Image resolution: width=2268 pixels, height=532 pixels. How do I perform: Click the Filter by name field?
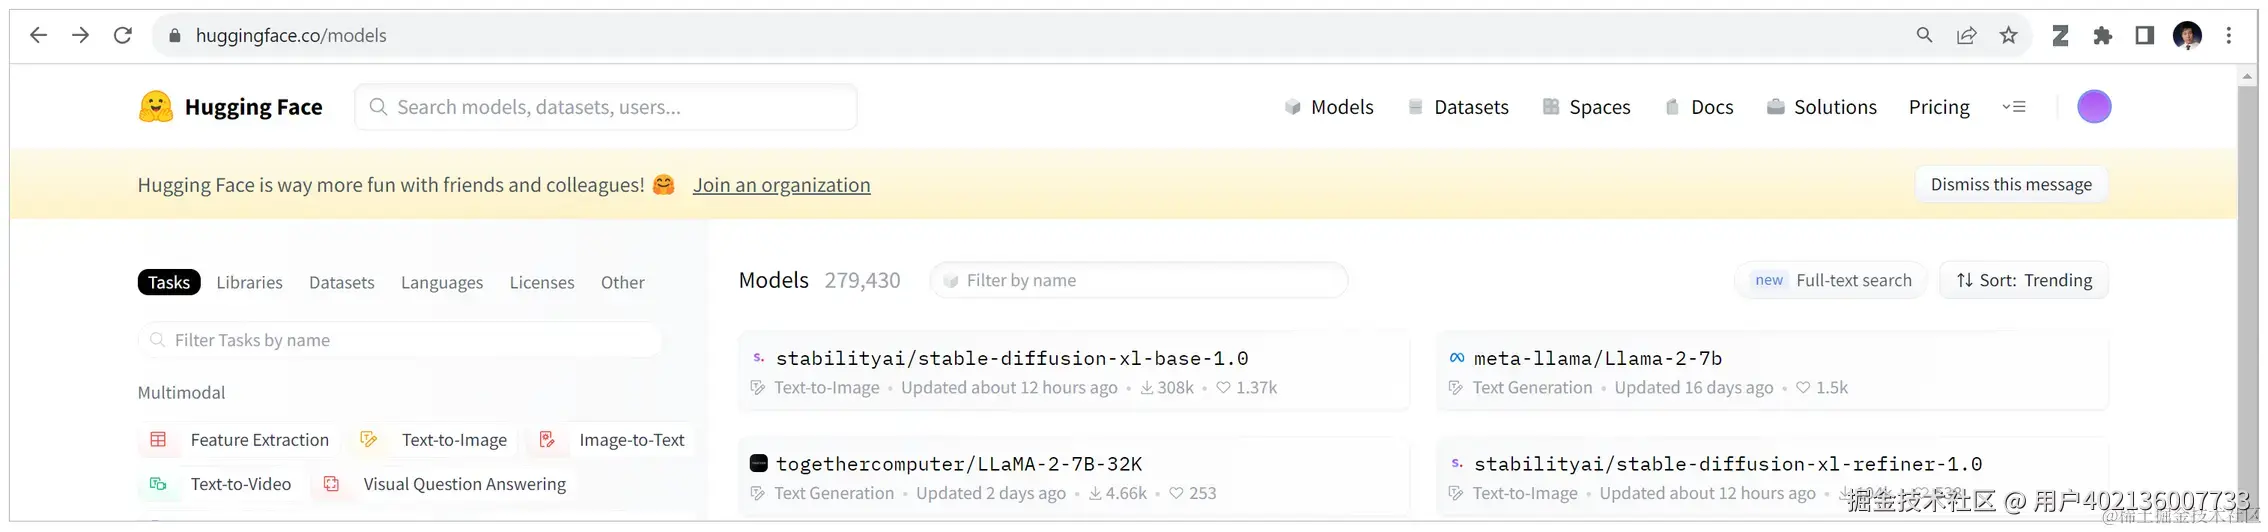[1140, 281]
